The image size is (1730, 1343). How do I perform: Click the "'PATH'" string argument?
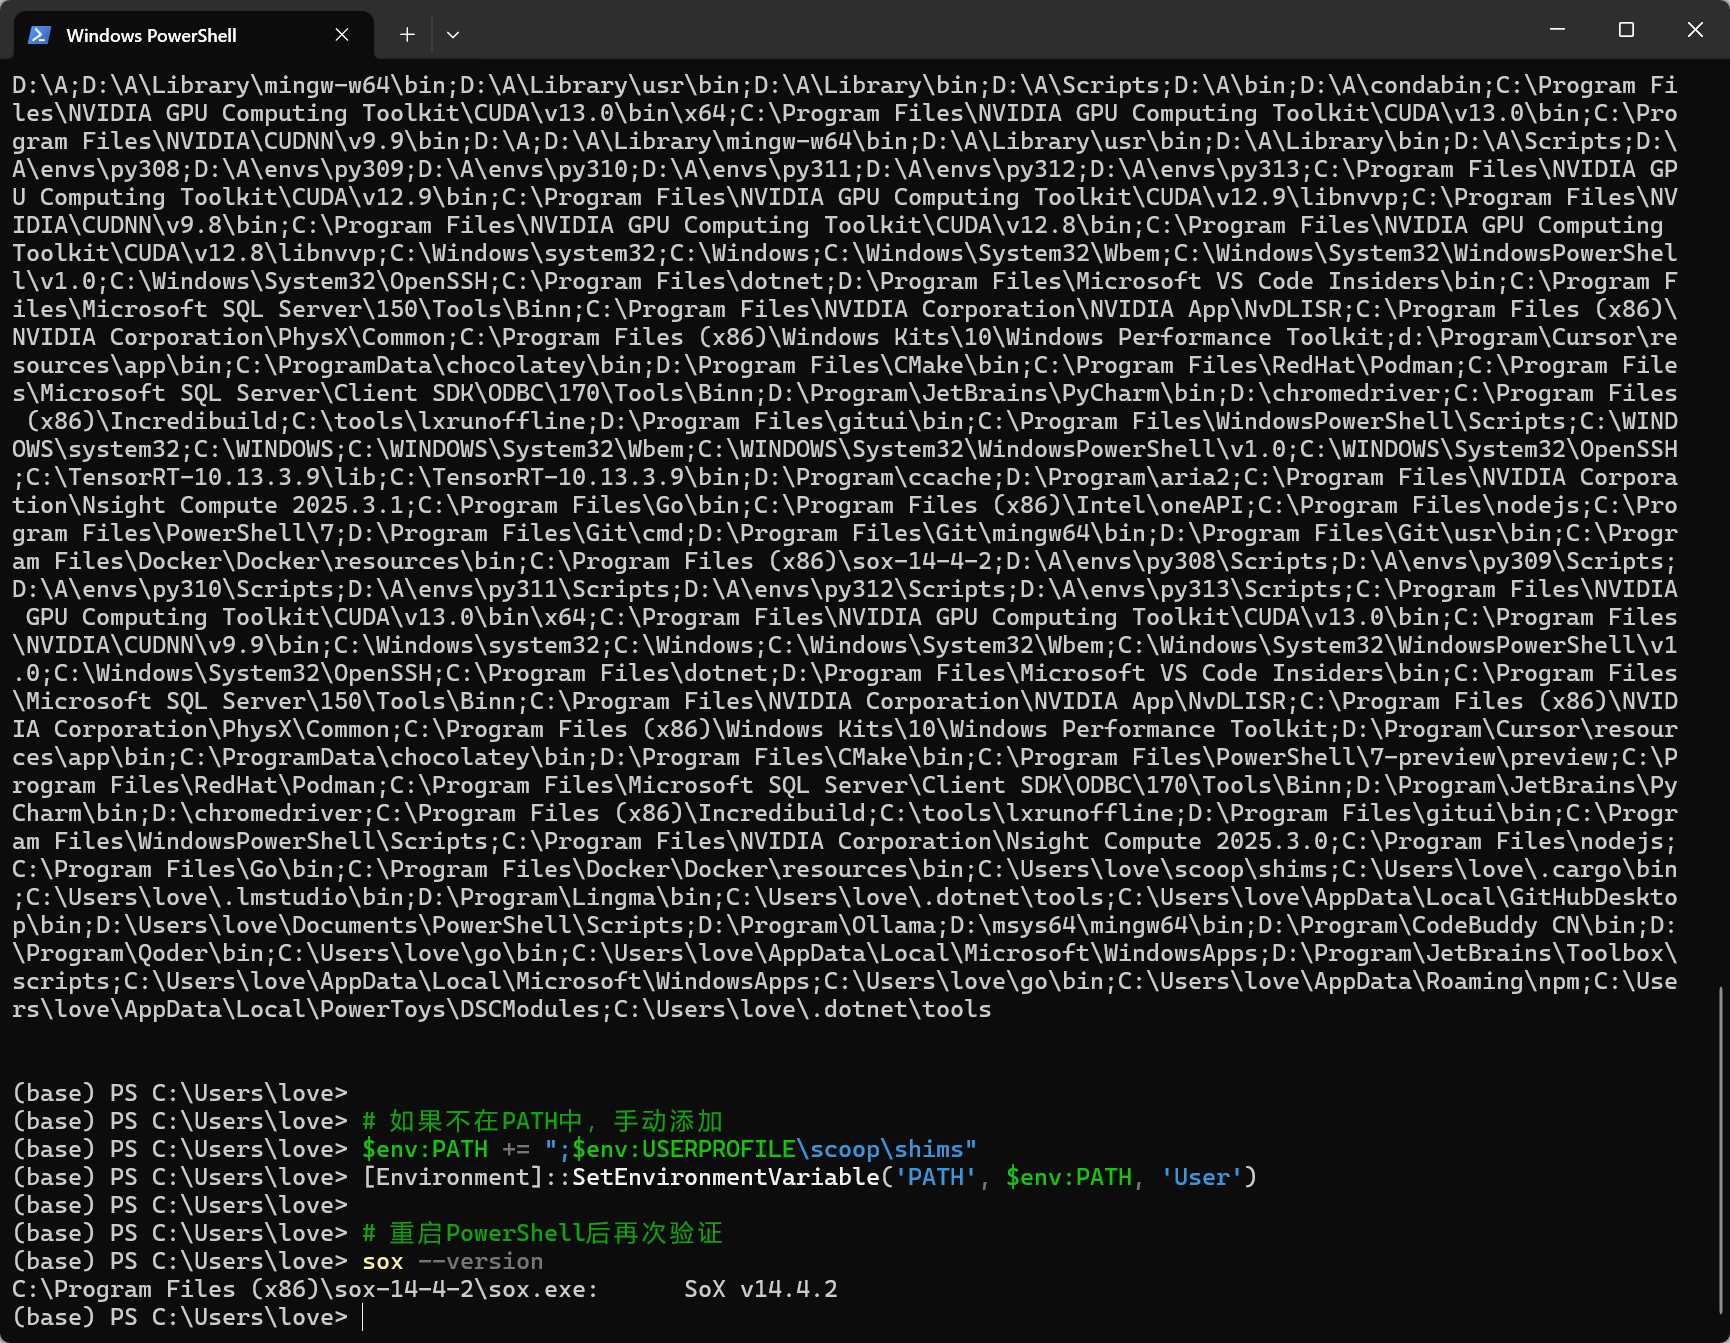point(935,1178)
